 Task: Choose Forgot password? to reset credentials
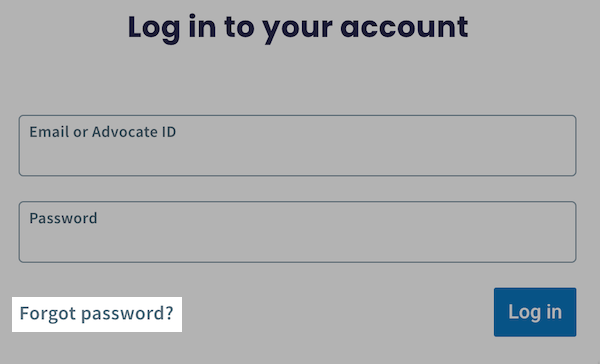pyautogui.click(x=96, y=314)
